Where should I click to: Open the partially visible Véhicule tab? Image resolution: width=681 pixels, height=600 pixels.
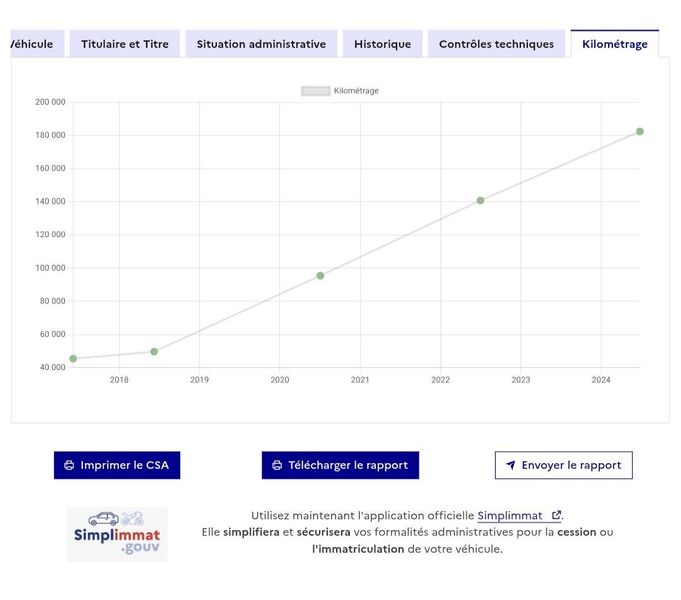click(37, 44)
